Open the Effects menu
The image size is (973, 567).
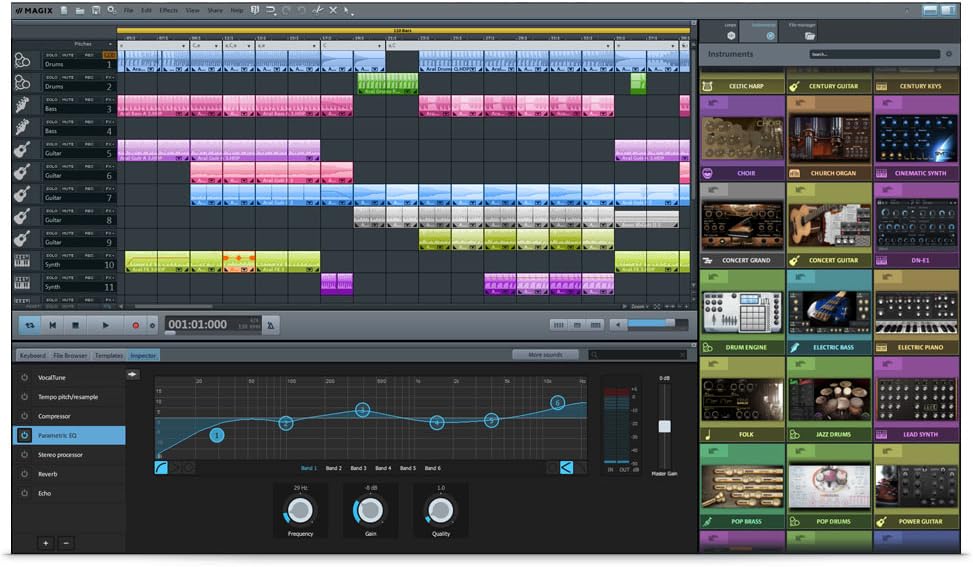coord(168,10)
